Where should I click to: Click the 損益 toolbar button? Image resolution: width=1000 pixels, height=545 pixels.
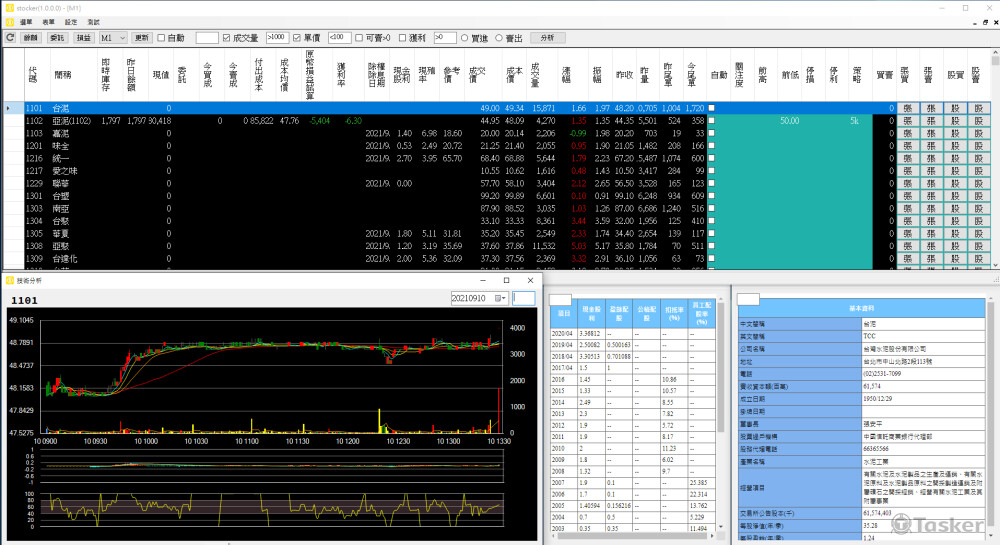click(84, 38)
